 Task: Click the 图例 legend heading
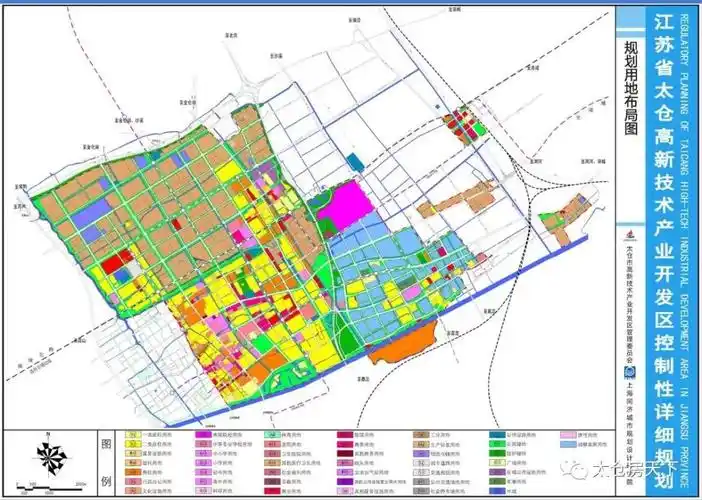click(x=107, y=455)
